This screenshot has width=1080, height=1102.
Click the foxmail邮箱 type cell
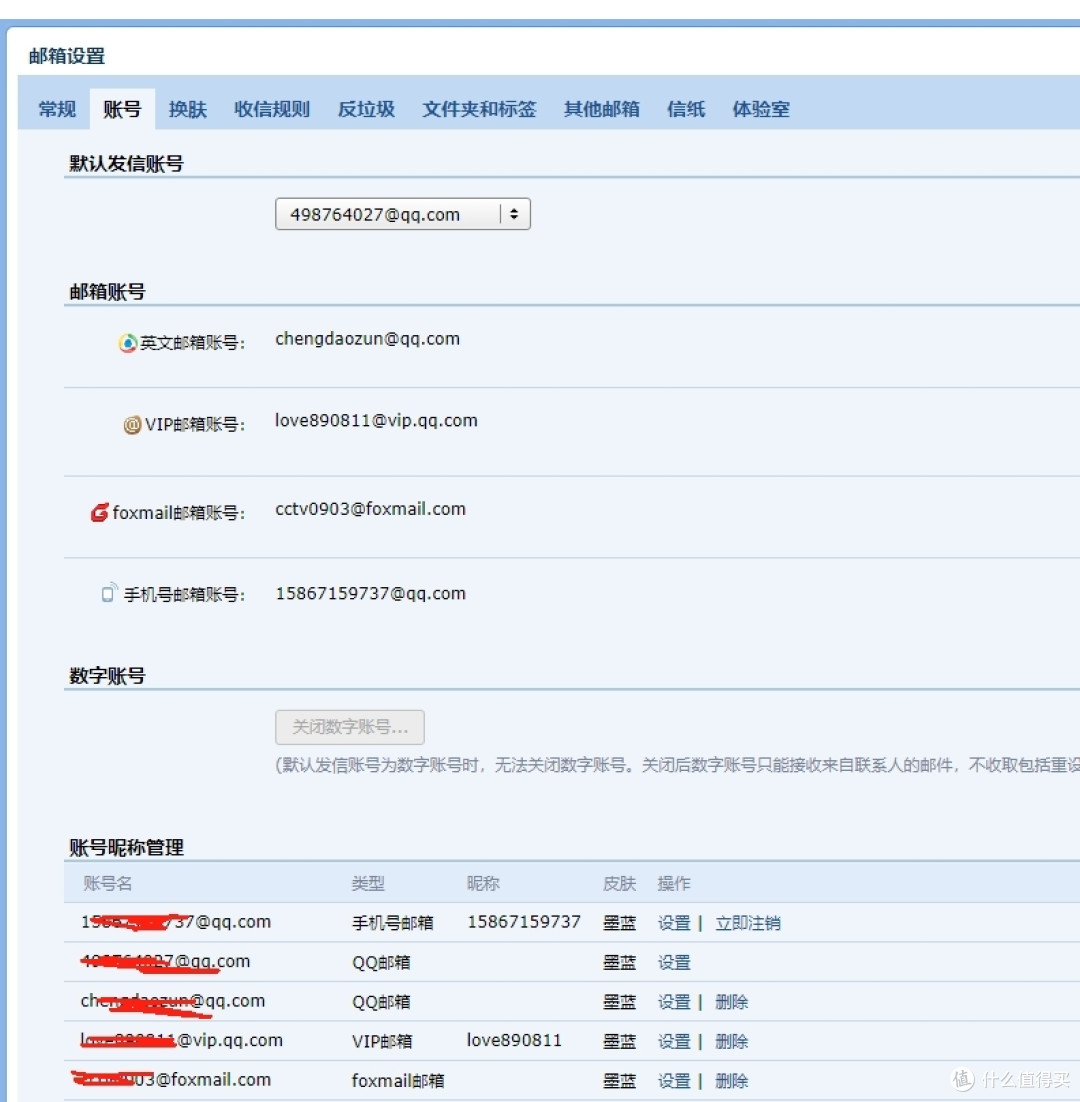tap(398, 1080)
